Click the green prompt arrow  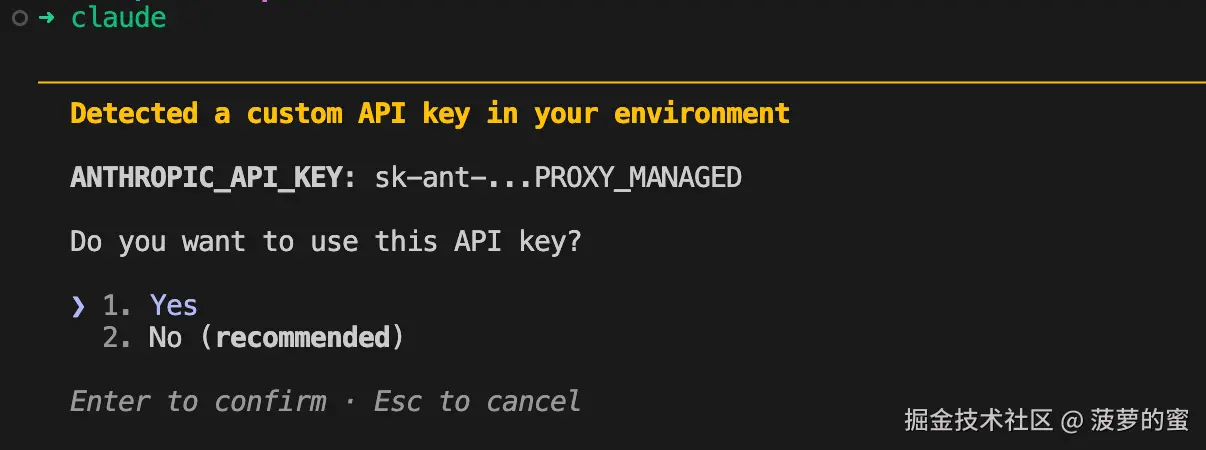click(46, 18)
